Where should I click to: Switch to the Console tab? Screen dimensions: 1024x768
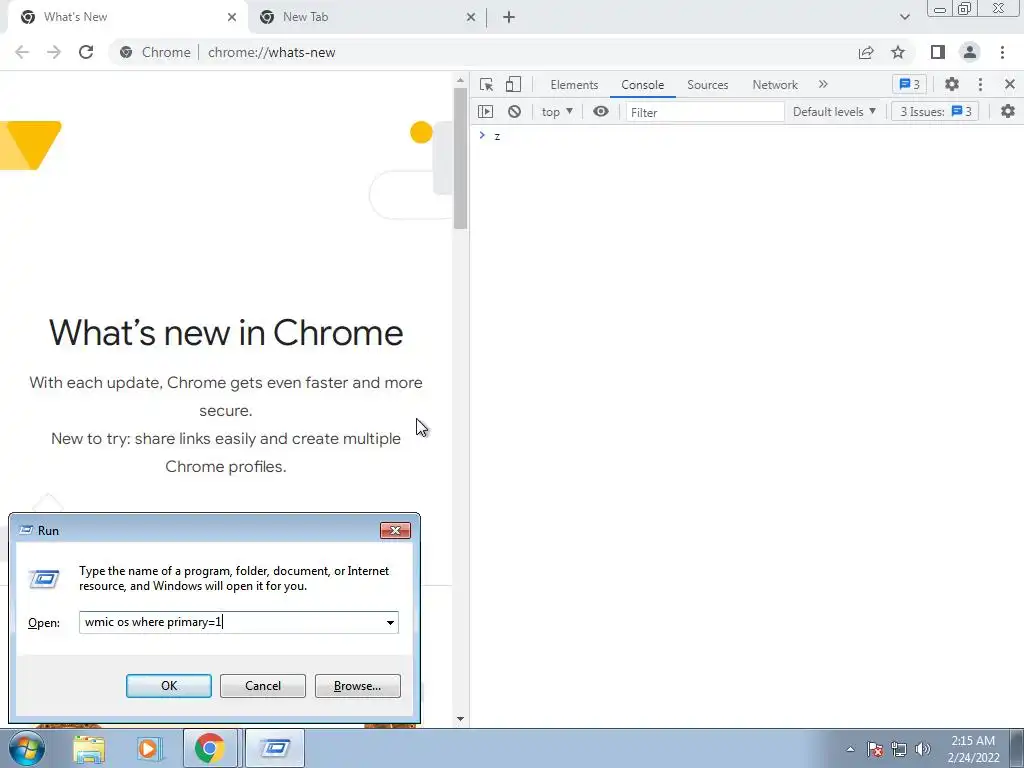pos(643,84)
